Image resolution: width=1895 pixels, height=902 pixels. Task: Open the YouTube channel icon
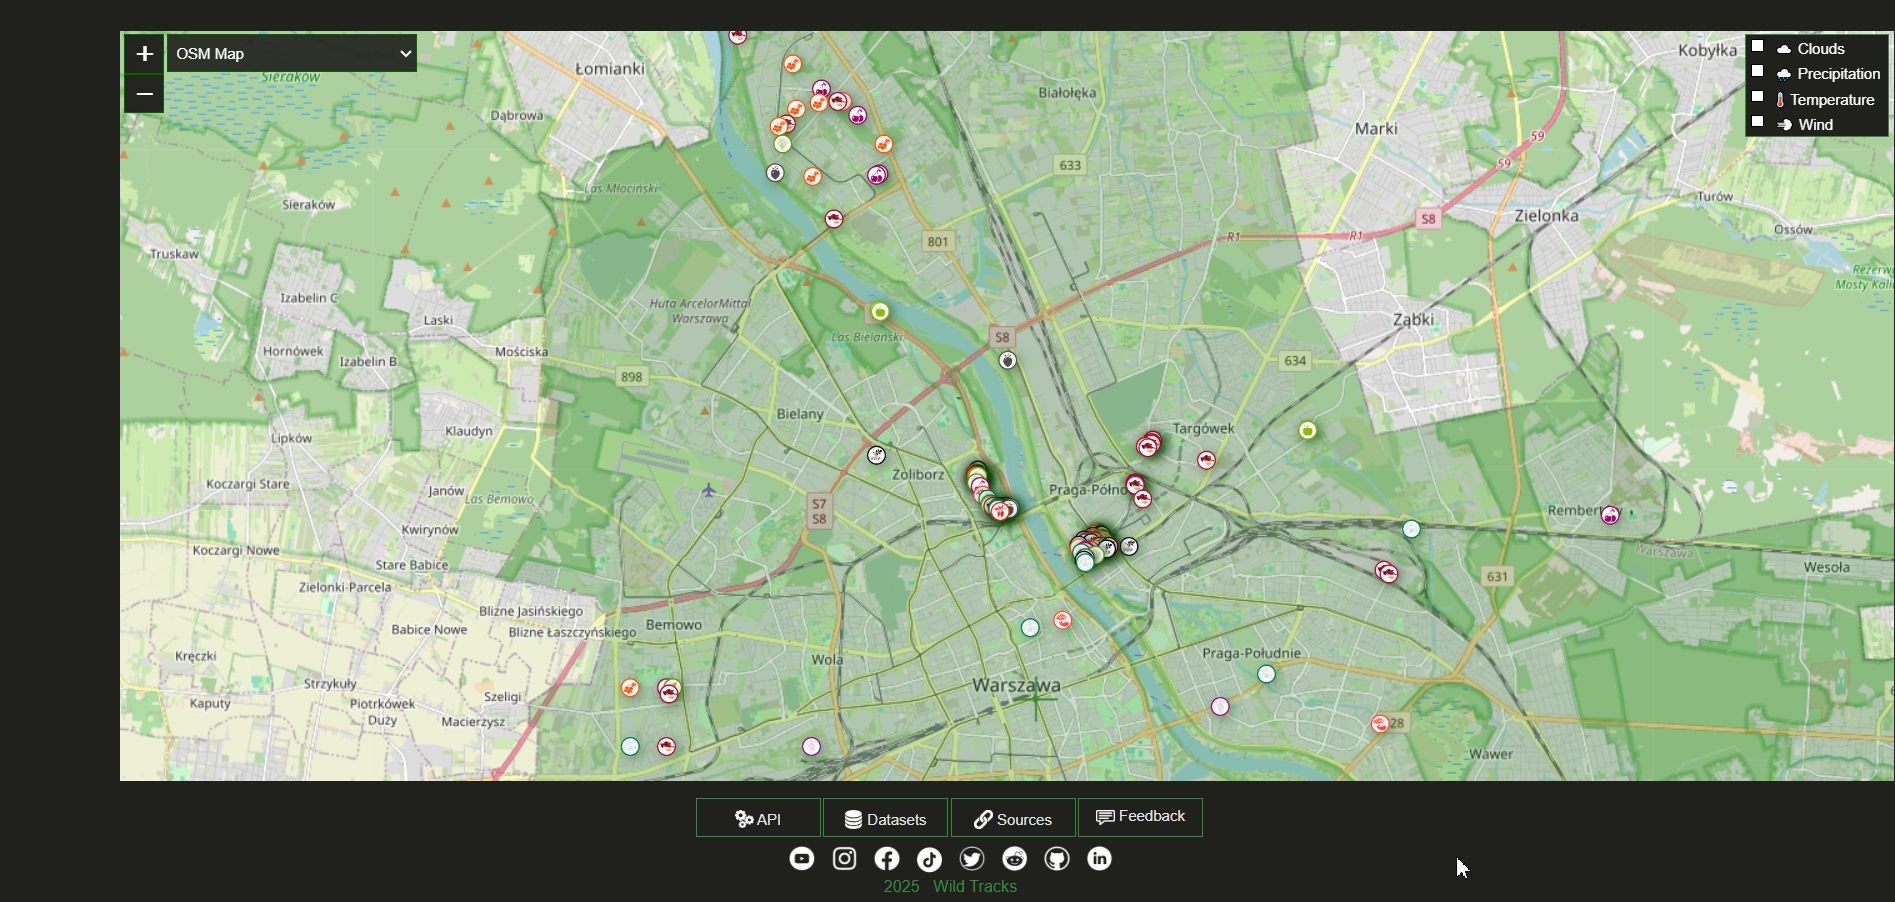point(801,858)
